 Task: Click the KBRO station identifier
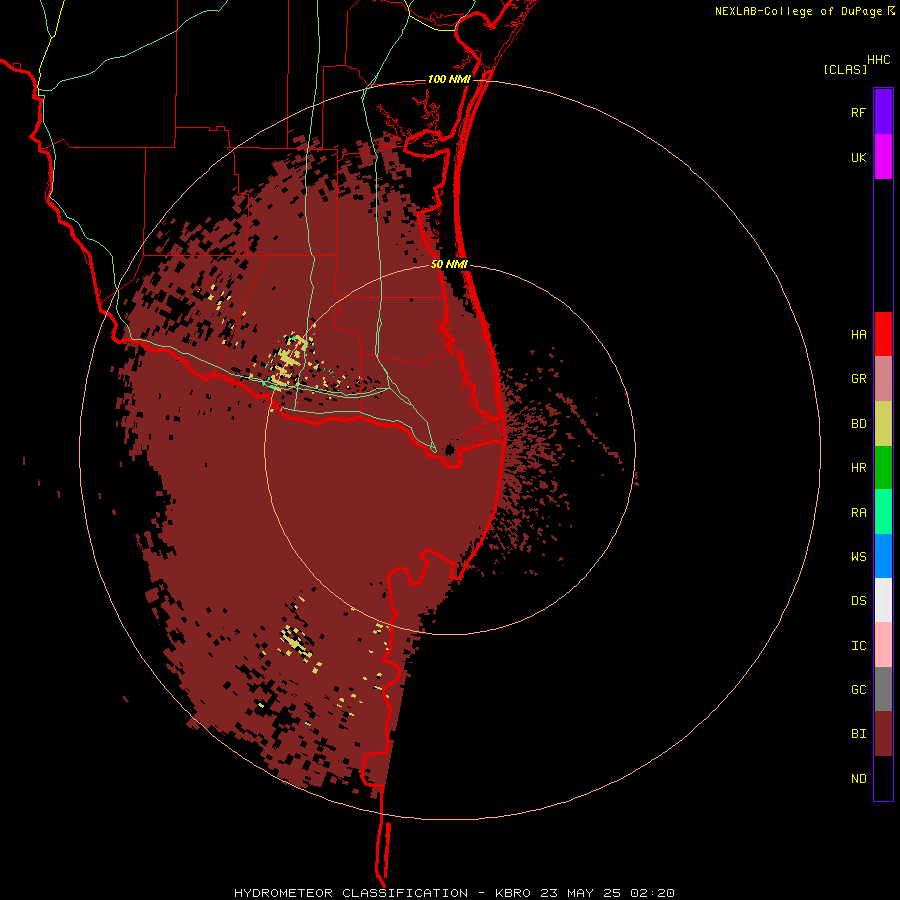pos(514,893)
